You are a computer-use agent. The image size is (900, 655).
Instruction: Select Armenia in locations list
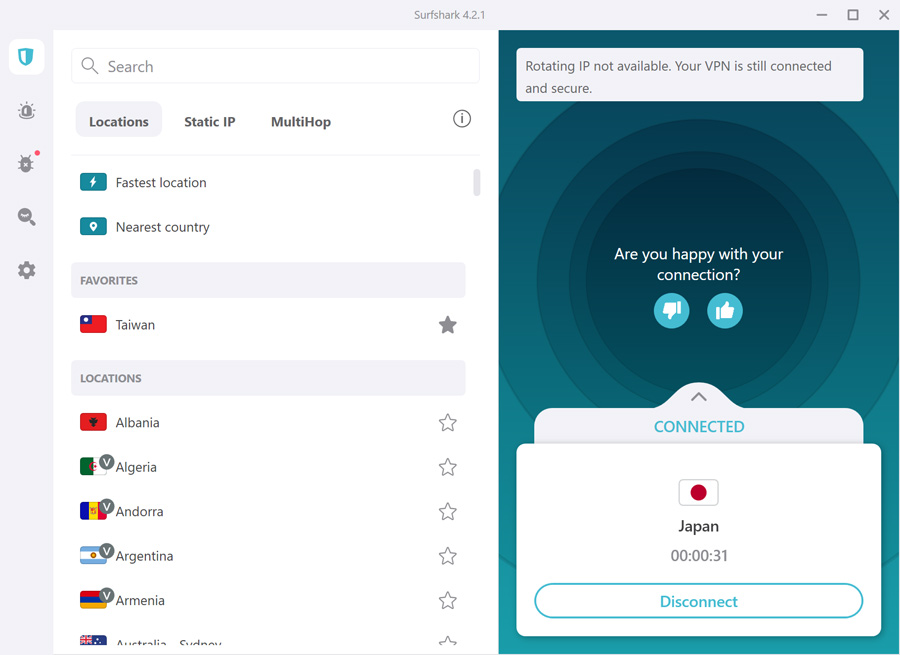268,600
